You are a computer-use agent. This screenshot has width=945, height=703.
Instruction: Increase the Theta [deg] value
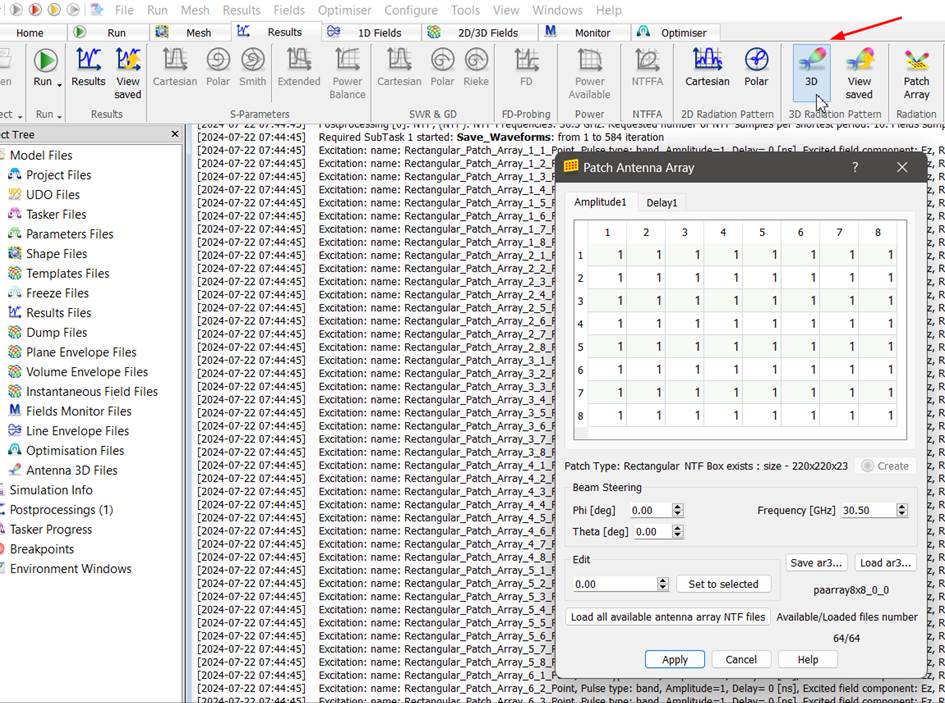pyautogui.click(x=677, y=528)
